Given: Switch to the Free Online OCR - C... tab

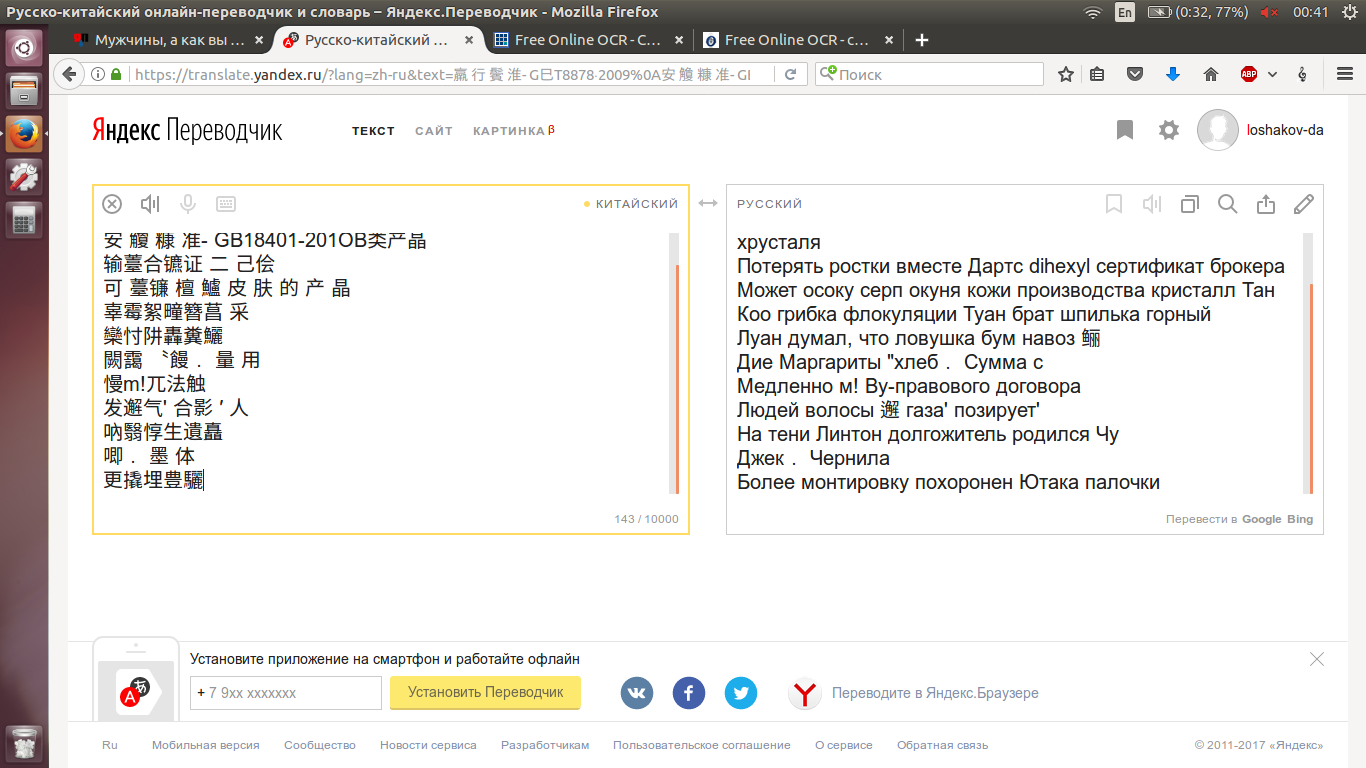Looking at the screenshot, I should (x=587, y=40).
